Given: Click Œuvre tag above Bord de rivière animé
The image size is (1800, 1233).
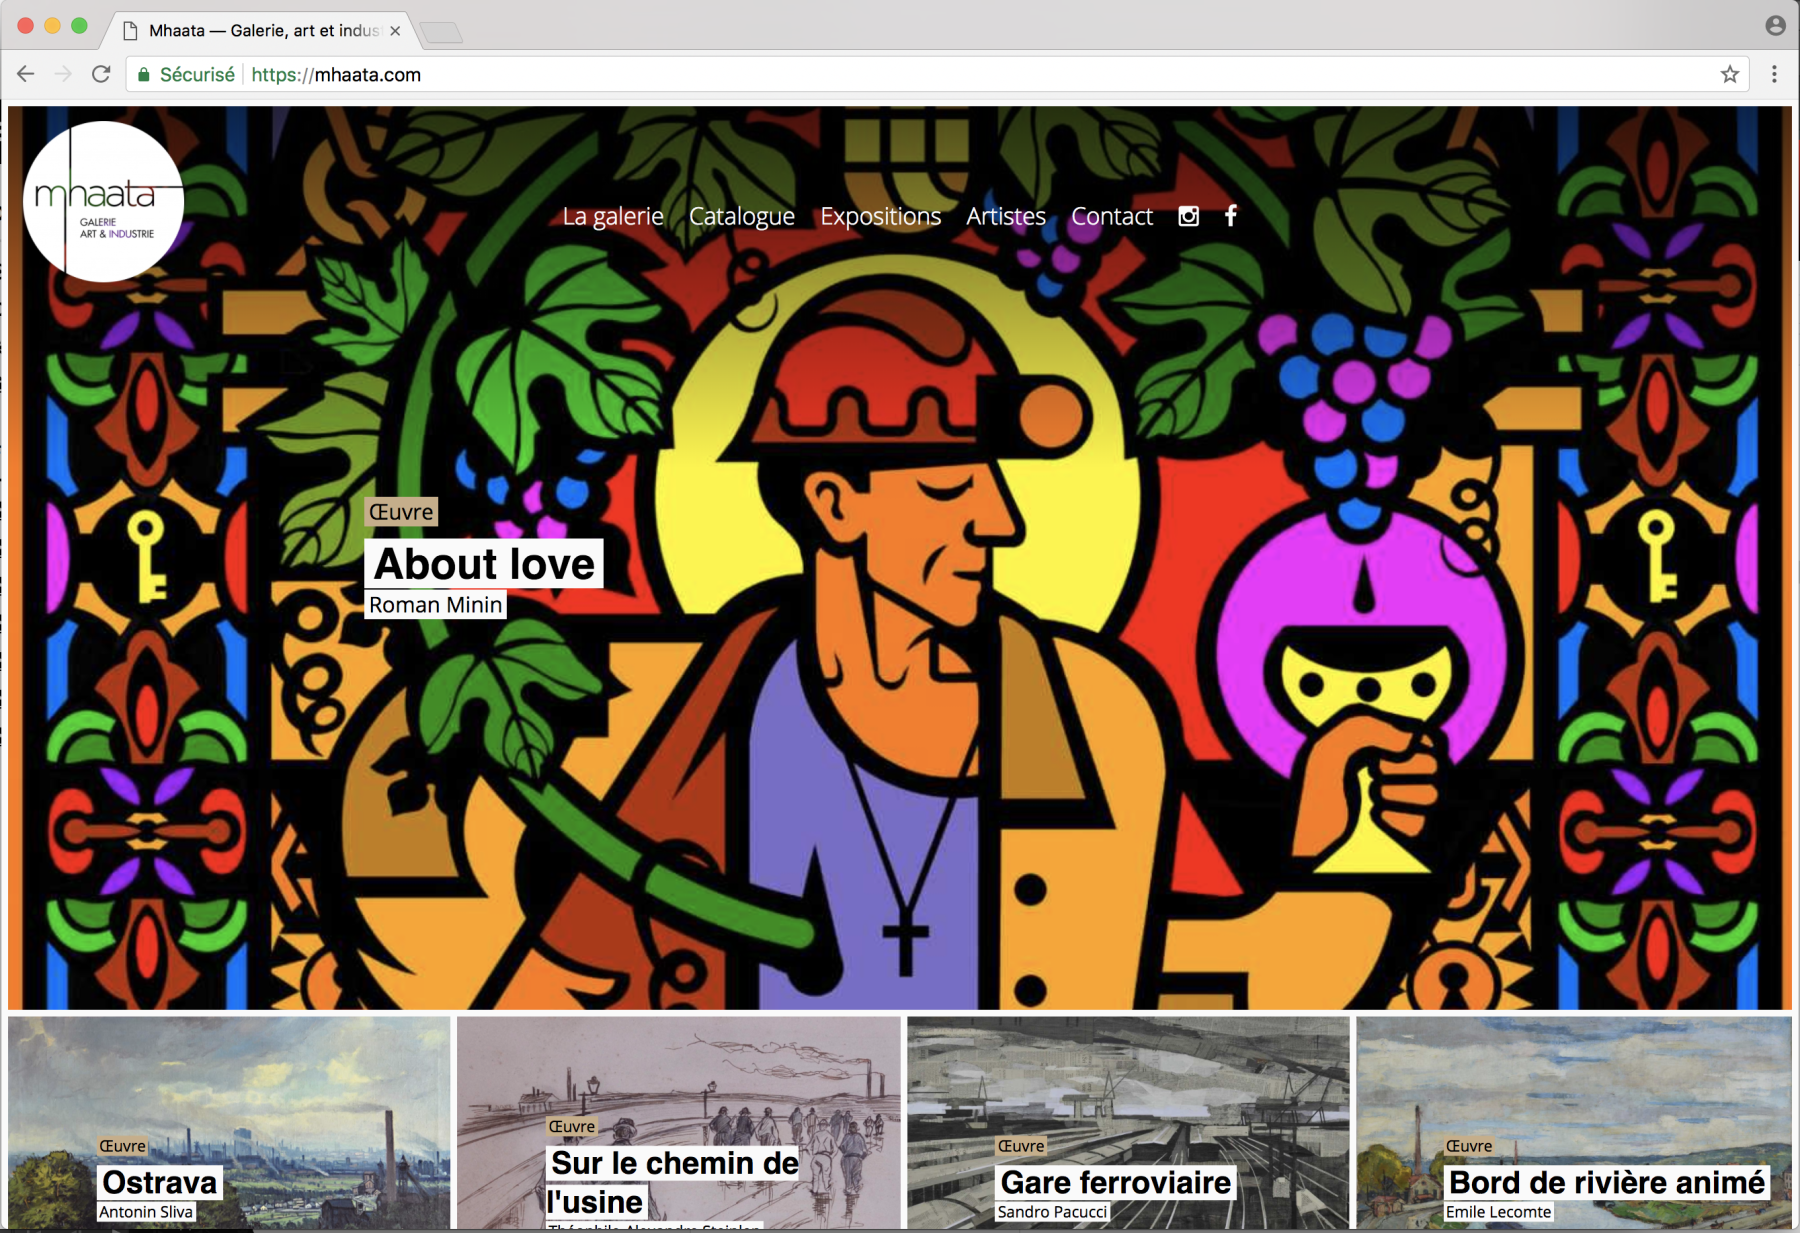Looking at the screenshot, I should (x=1469, y=1146).
